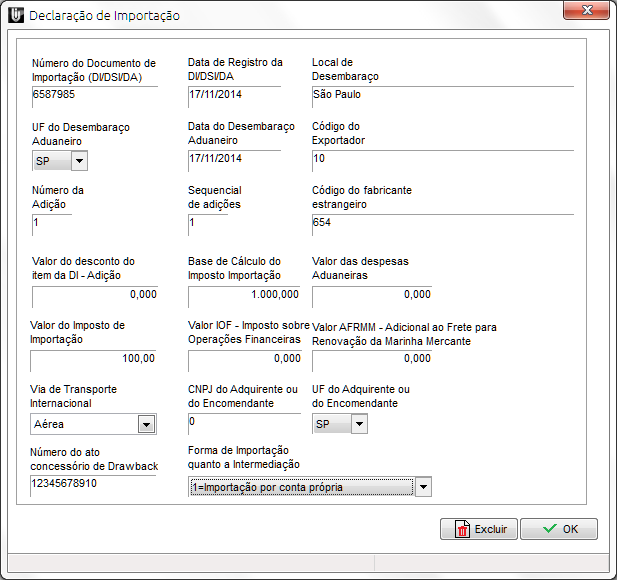This screenshot has height=580, width=617.
Task: Select the Número da Adição field
Action: click(51, 222)
